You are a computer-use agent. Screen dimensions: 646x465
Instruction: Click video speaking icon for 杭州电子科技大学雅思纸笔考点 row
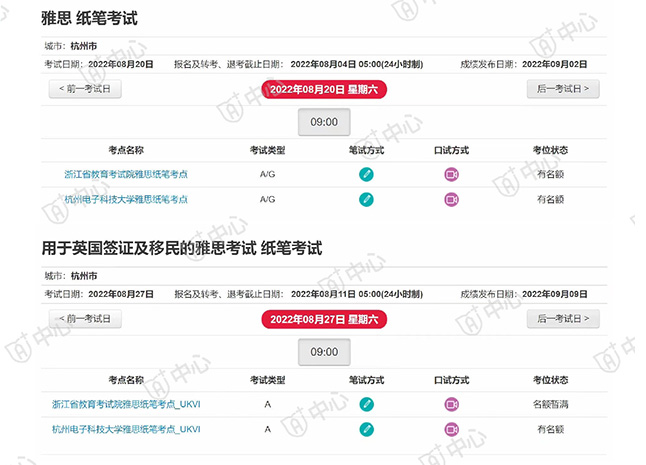pos(452,199)
